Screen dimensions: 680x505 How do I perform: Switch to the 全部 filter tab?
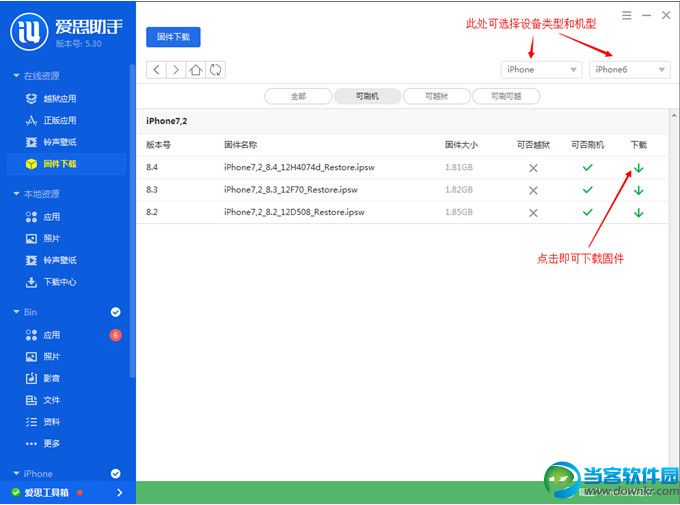[x=298, y=96]
